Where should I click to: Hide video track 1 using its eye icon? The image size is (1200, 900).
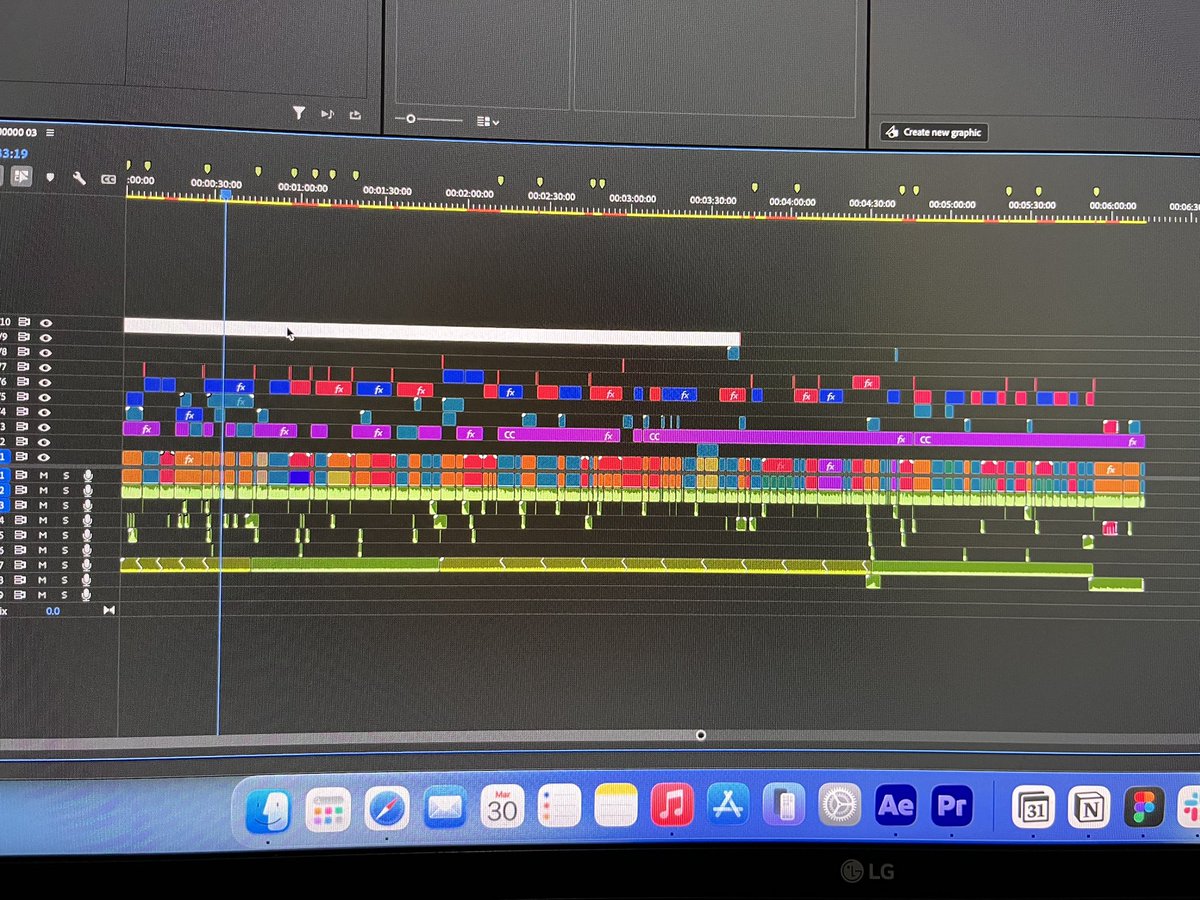[45, 456]
